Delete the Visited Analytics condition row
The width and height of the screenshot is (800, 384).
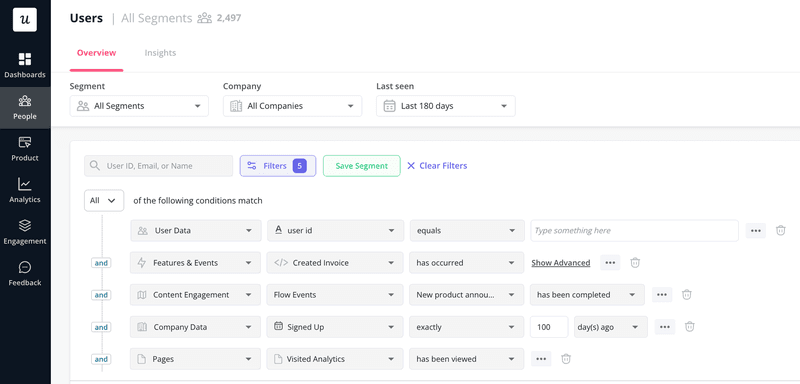click(x=566, y=359)
